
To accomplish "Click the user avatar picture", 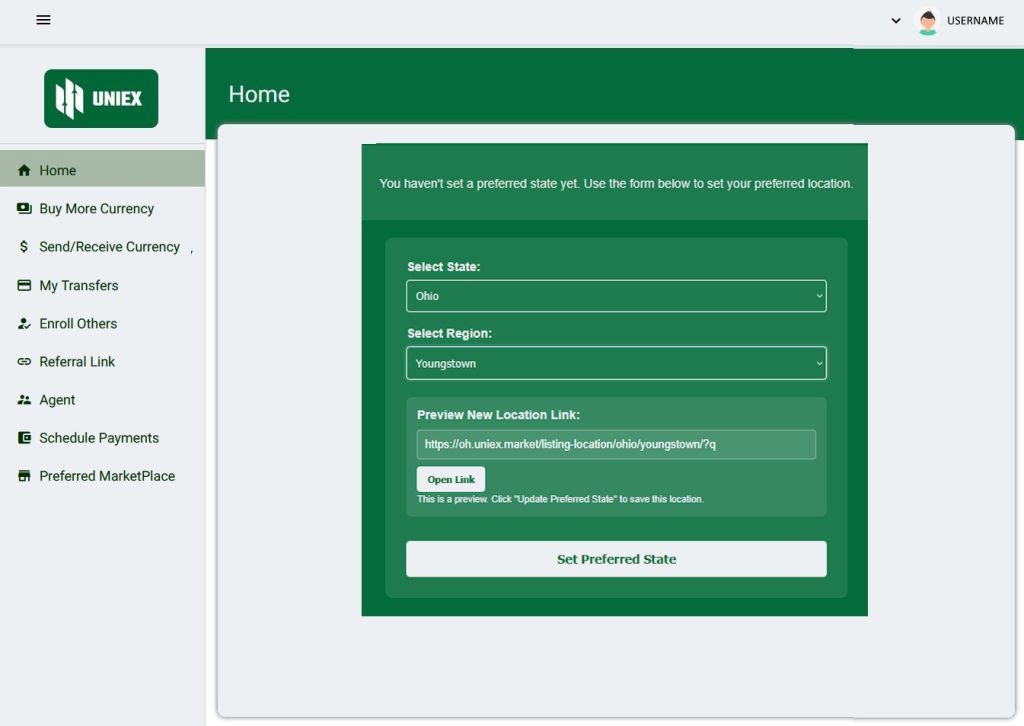I will coord(928,21).
